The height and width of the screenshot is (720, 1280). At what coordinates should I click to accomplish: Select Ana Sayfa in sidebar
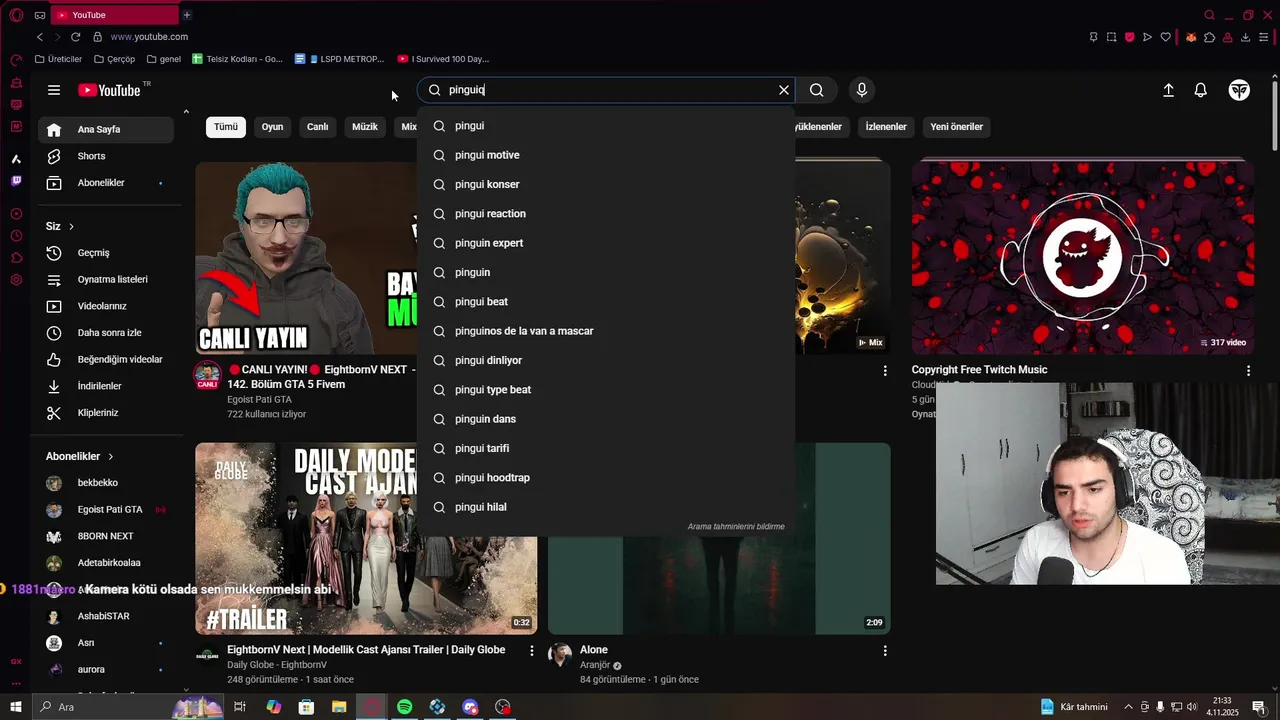pos(106,129)
